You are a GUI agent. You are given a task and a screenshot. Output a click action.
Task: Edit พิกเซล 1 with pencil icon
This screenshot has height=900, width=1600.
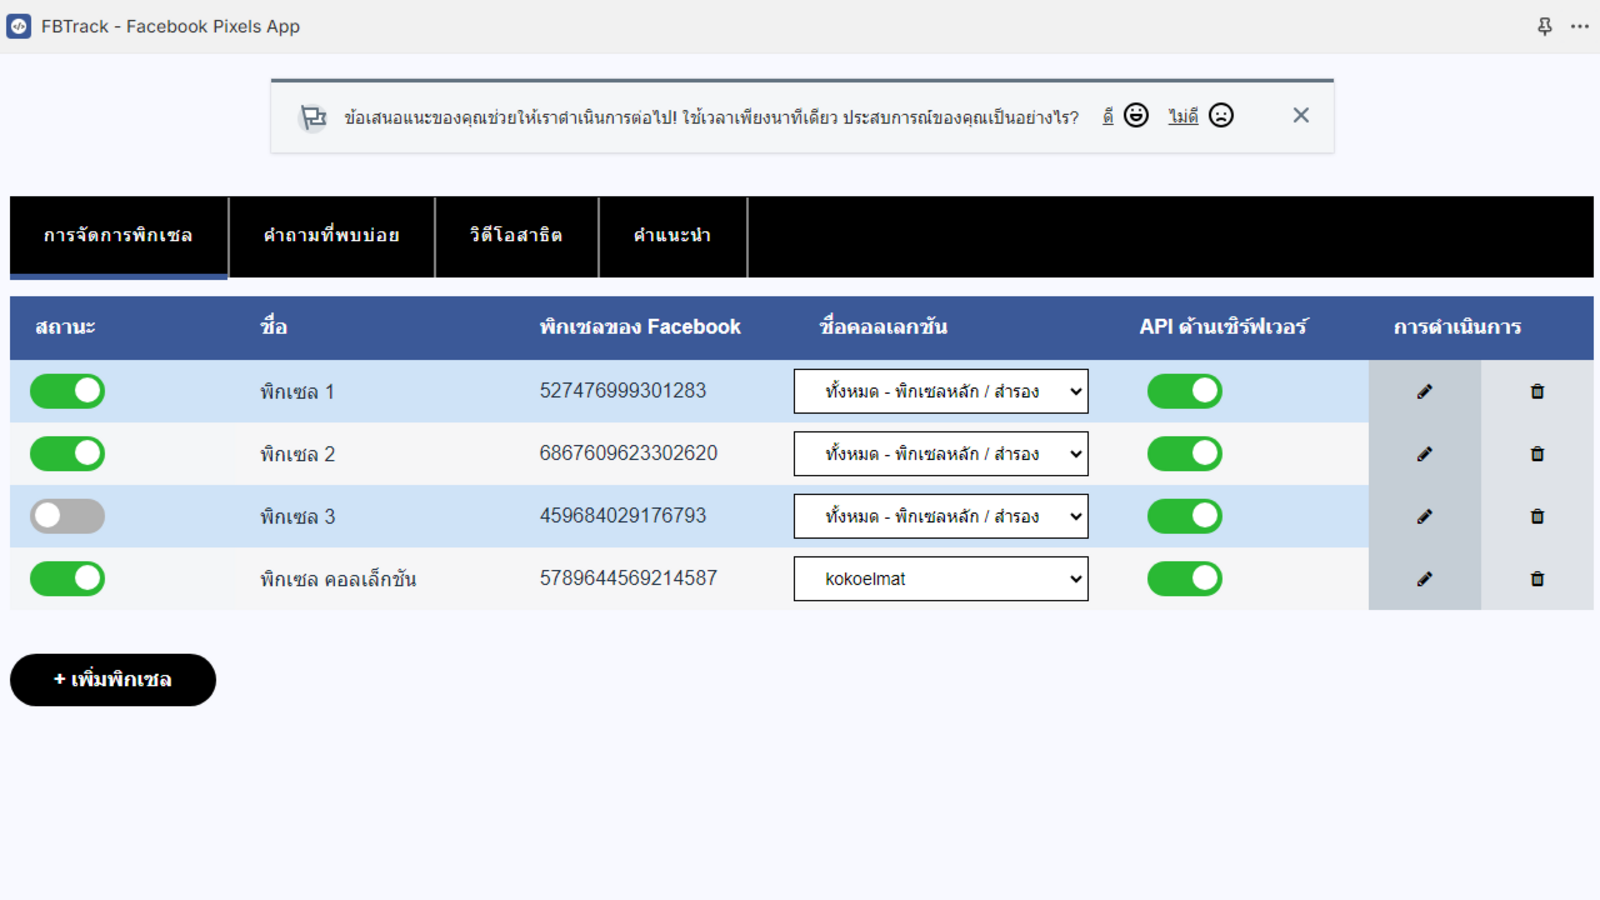[1424, 391]
